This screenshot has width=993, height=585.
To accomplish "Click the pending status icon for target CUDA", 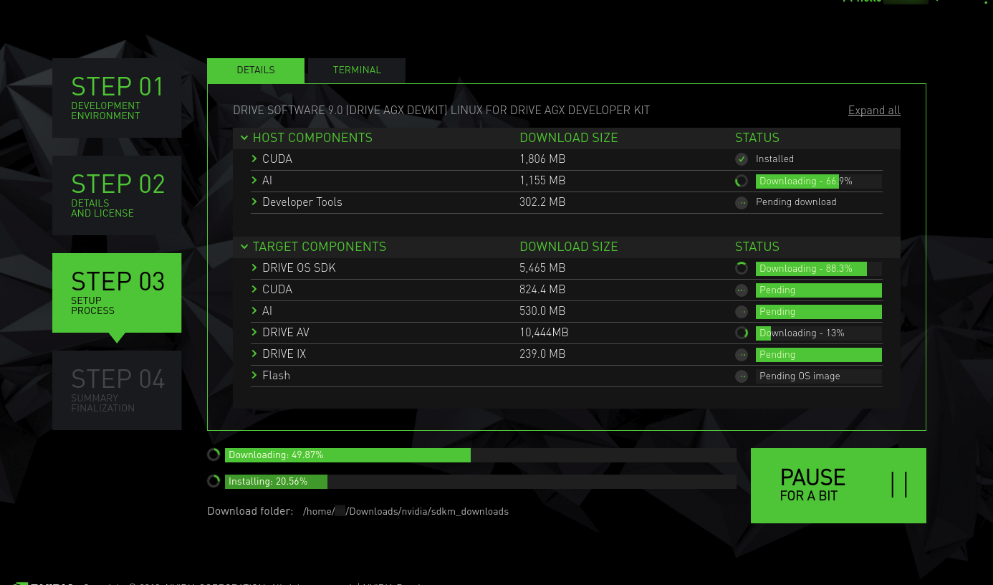I will 742,291.
